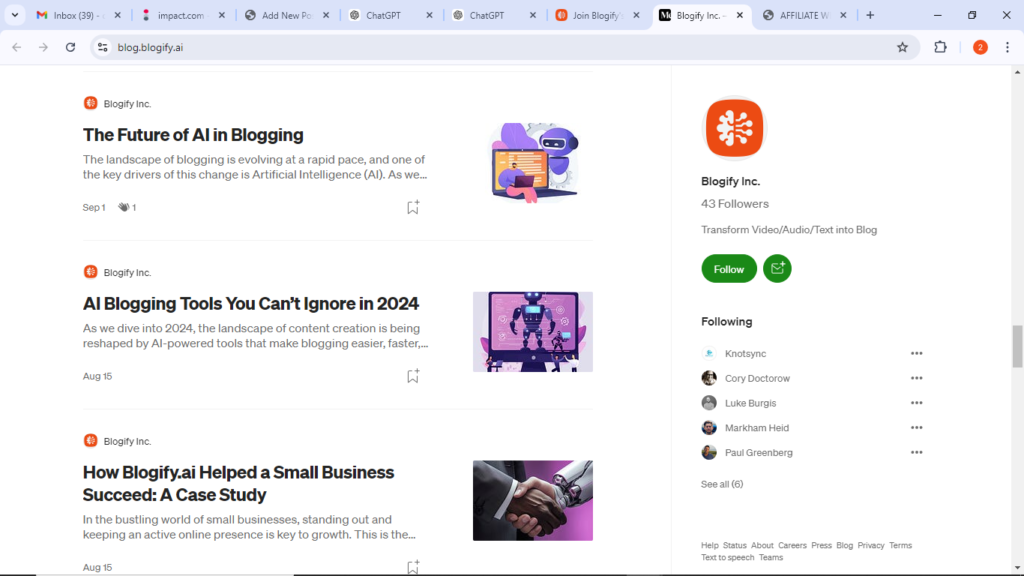
Task: Open Knotsync in Following list
Action: click(745, 353)
